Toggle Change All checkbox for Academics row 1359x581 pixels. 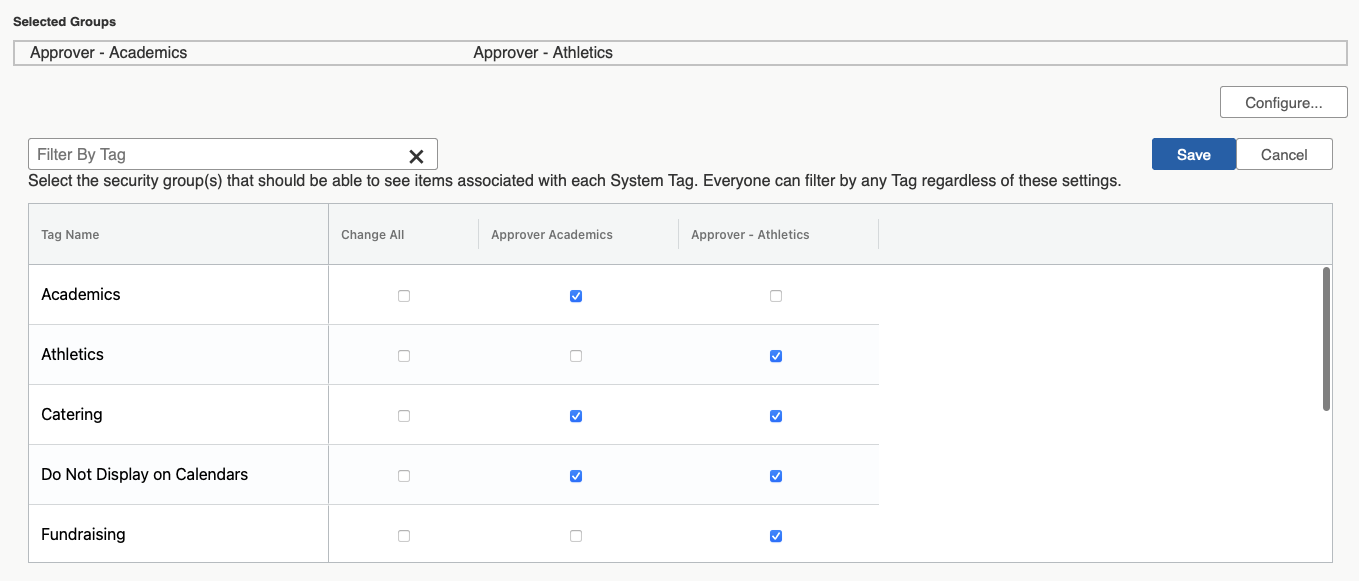[403, 296]
